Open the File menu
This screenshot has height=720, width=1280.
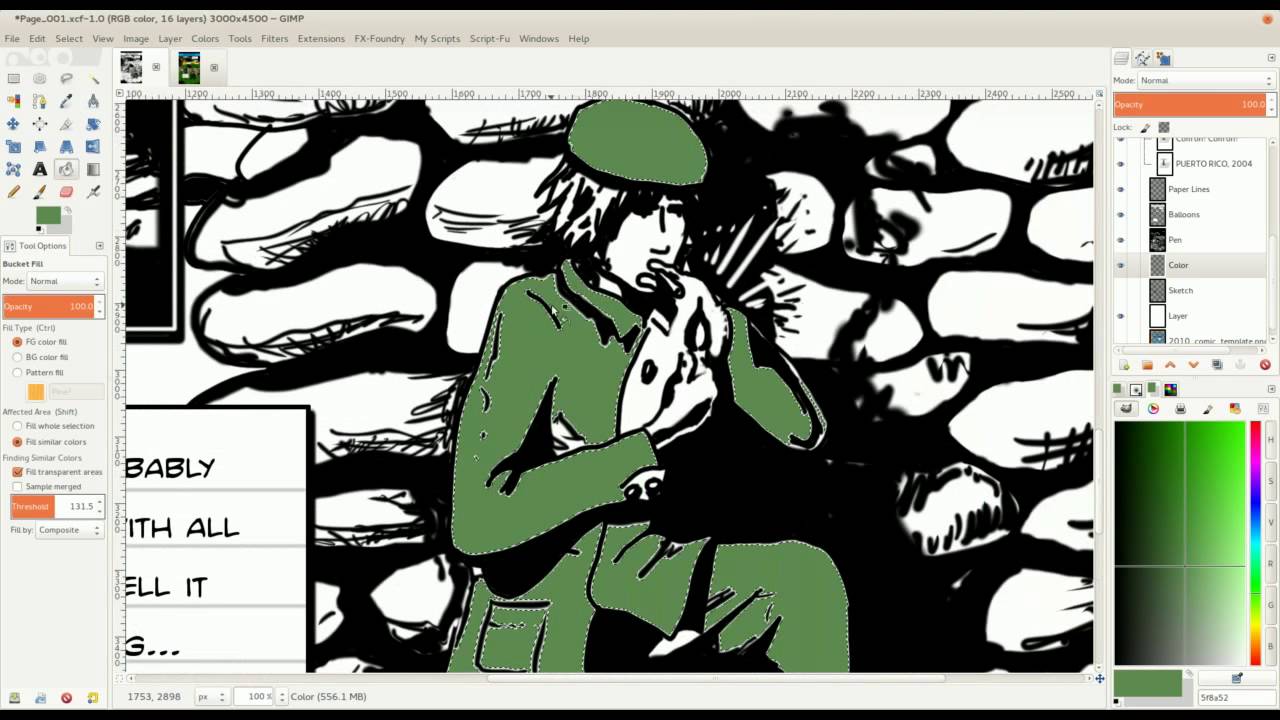coord(12,38)
